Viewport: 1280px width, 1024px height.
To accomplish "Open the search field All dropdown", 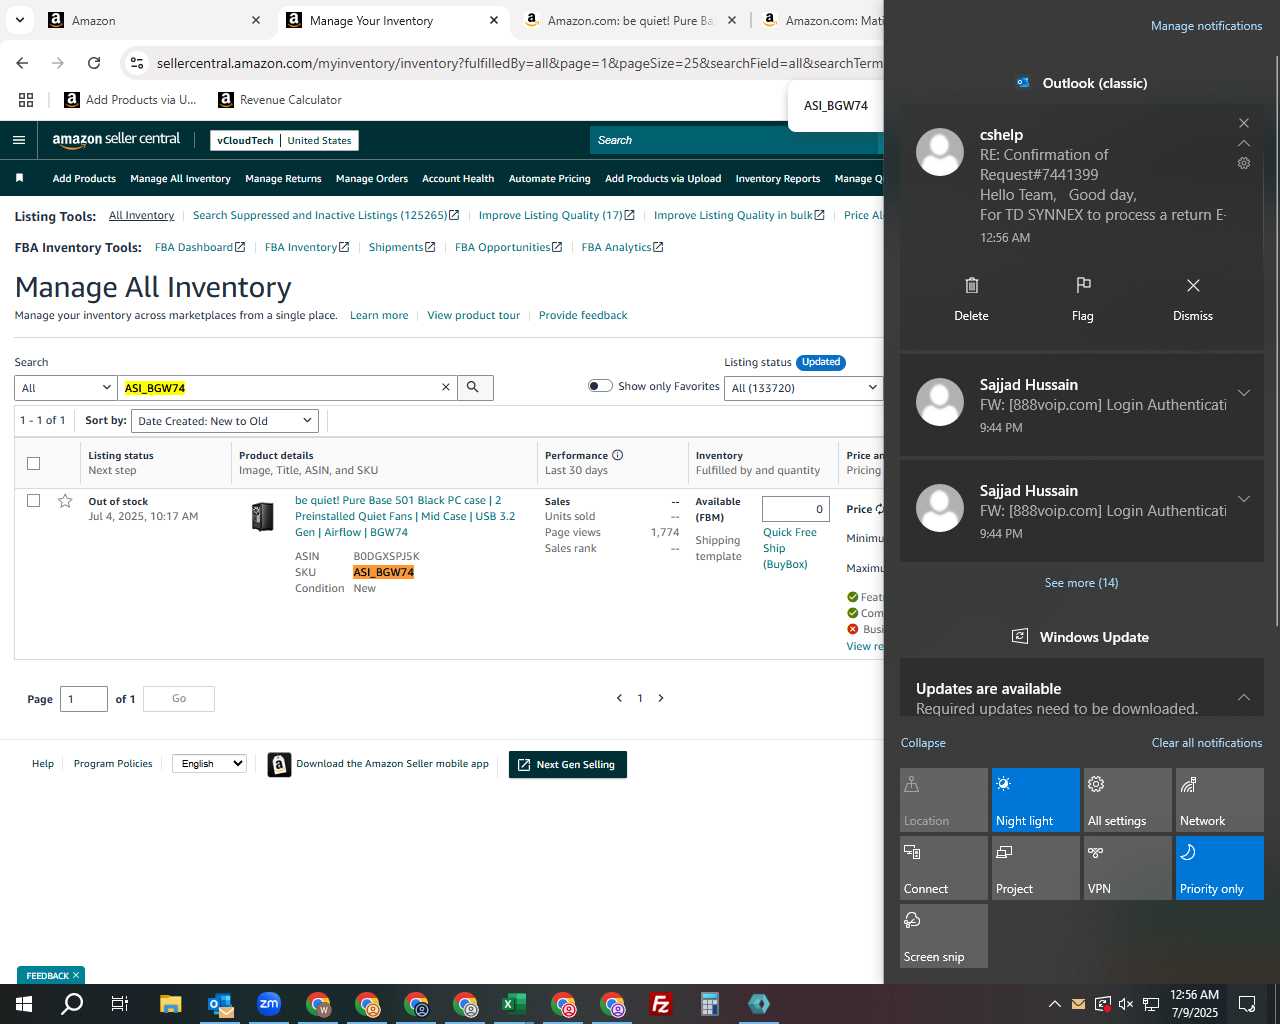I will pyautogui.click(x=66, y=388).
